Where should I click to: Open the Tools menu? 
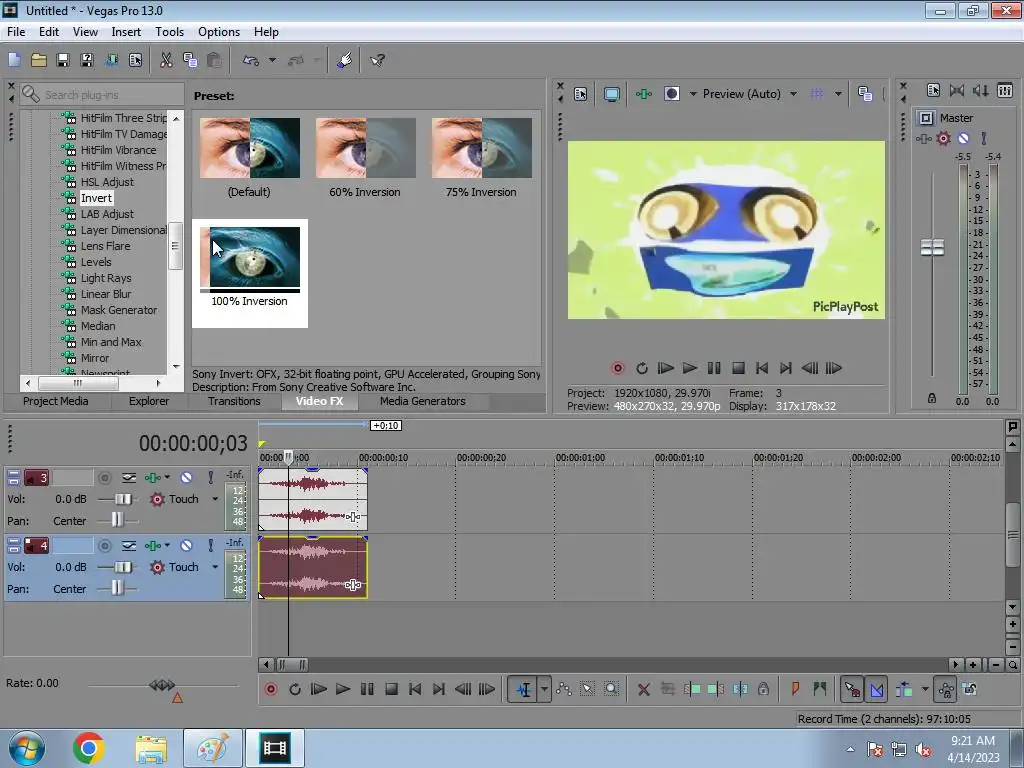point(169,31)
